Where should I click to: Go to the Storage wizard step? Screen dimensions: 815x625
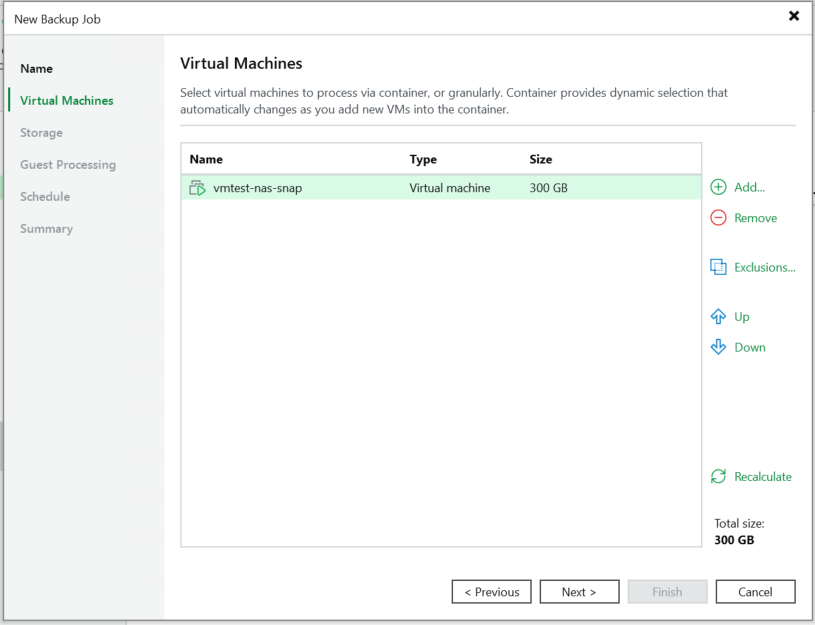point(41,133)
